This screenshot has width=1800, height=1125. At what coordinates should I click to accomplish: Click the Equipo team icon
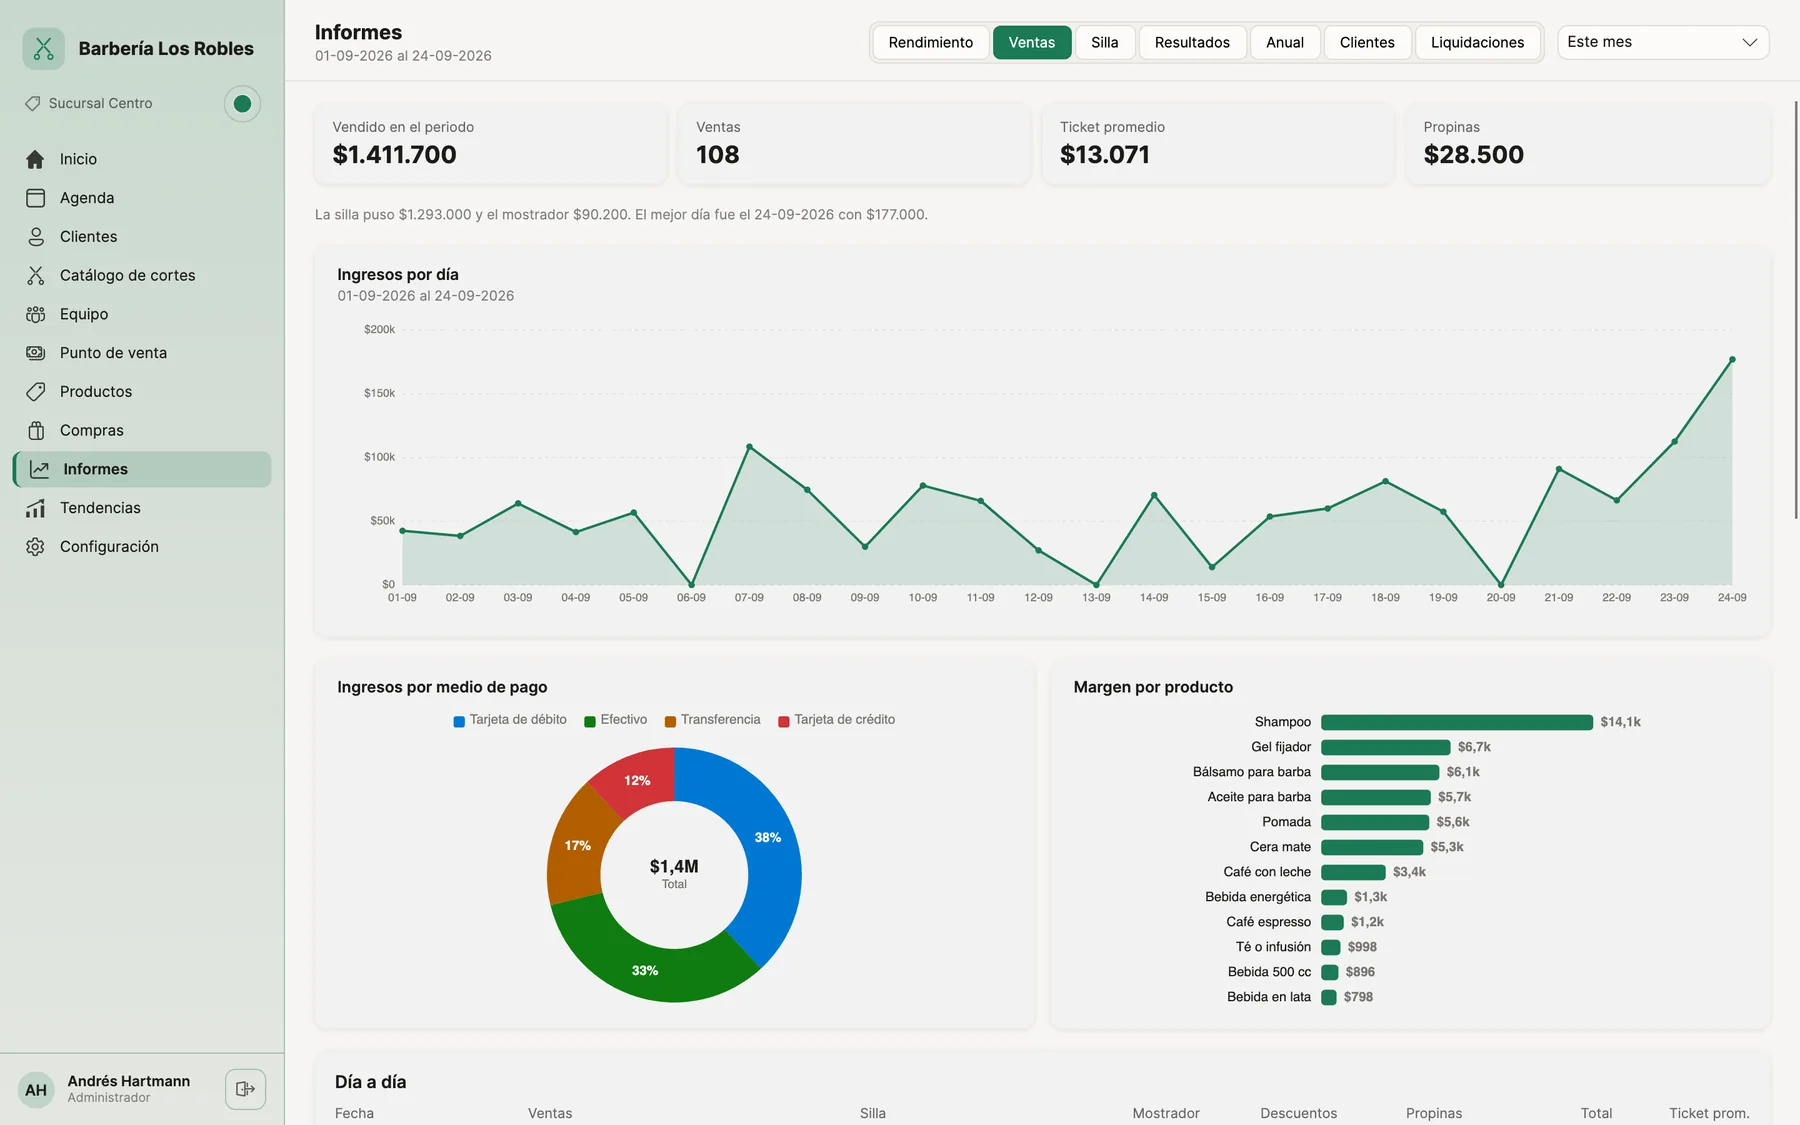[35, 314]
